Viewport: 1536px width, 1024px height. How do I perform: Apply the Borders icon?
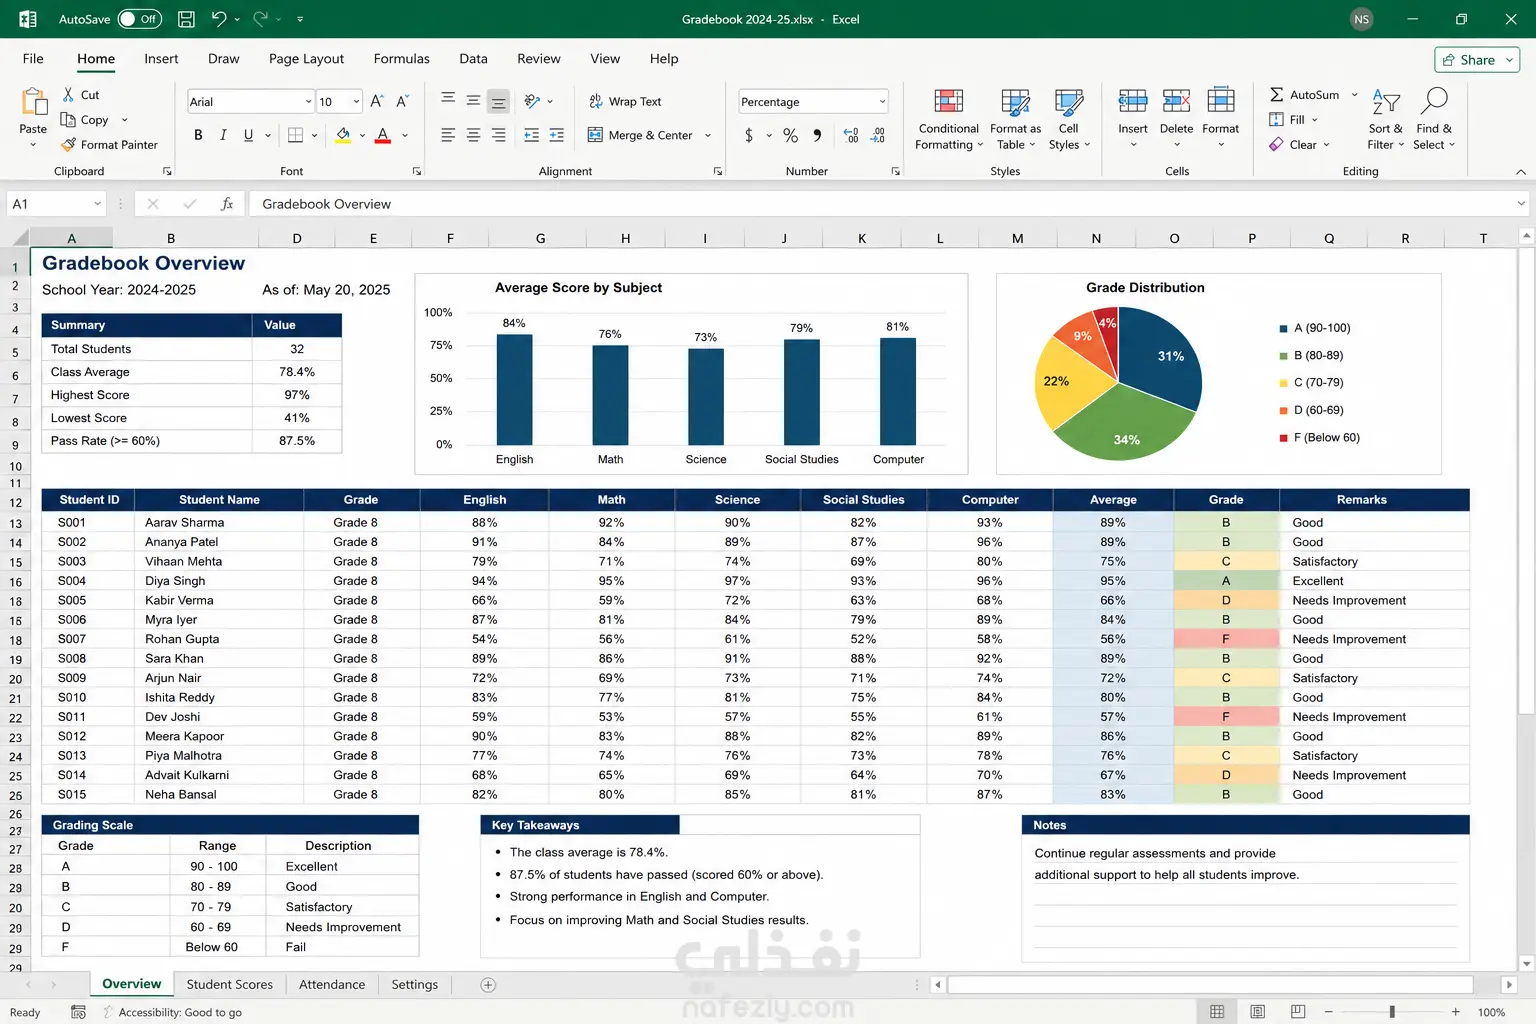[x=295, y=135]
